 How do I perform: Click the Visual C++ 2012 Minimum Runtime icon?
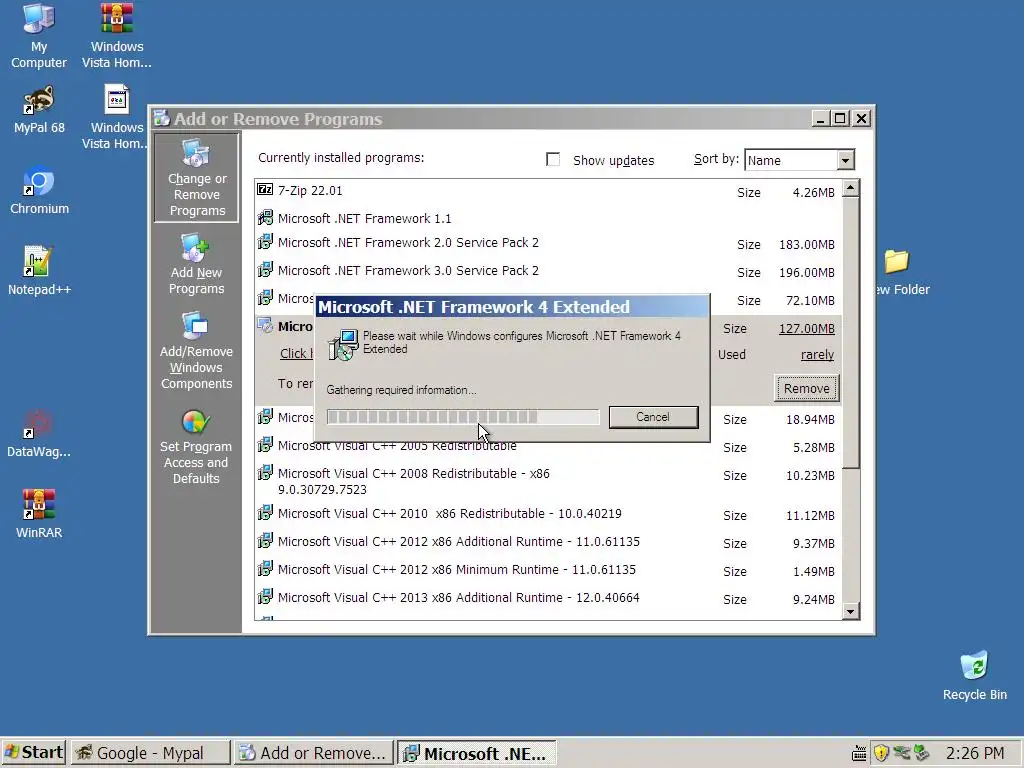264,568
